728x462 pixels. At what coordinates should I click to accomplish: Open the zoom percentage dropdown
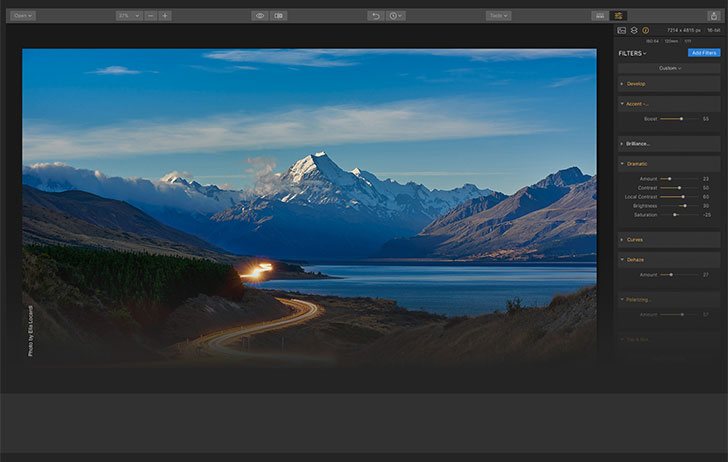tap(129, 16)
